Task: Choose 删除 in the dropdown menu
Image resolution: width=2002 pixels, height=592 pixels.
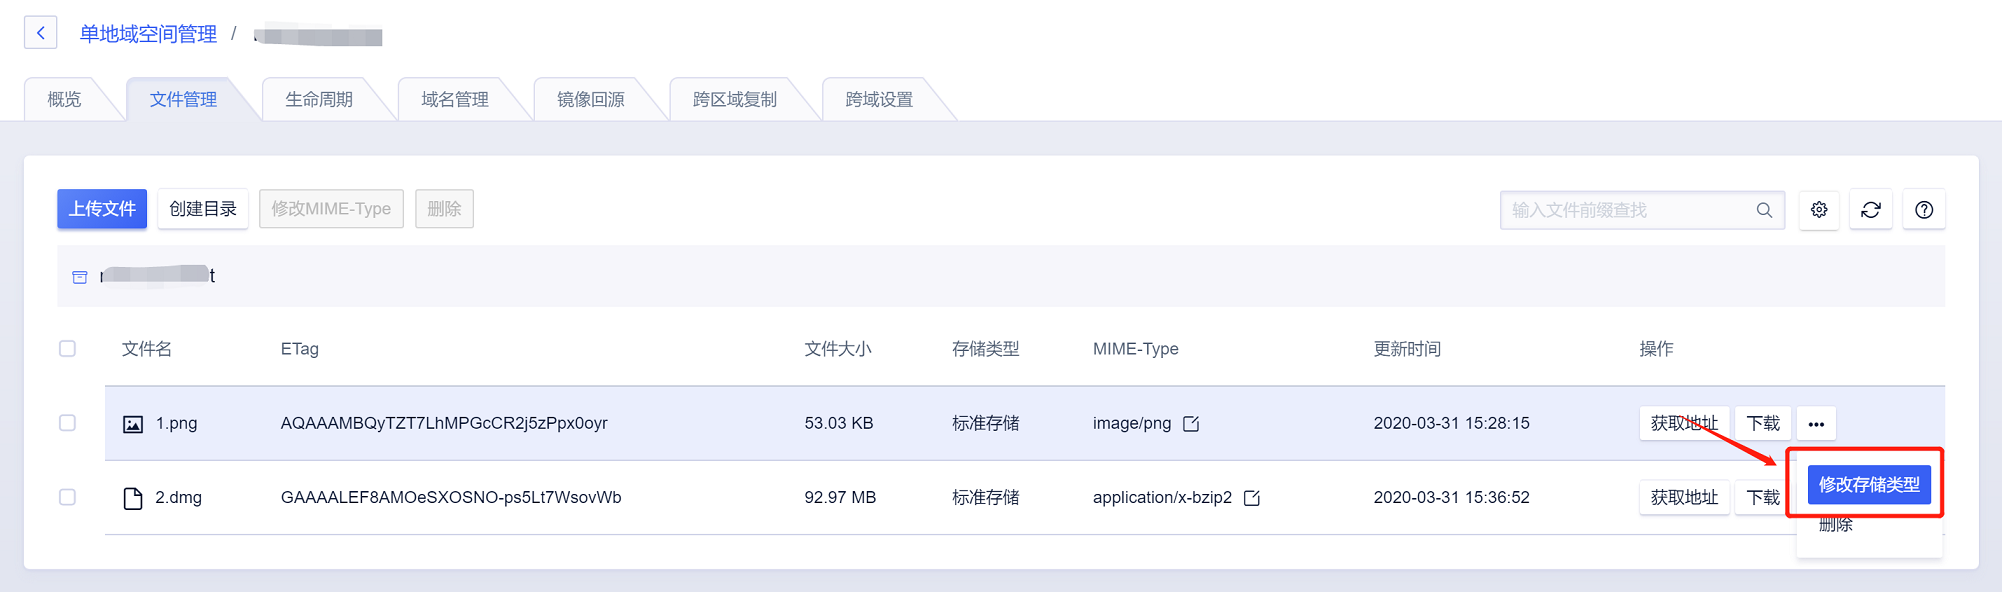Action: click(1836, 526)
